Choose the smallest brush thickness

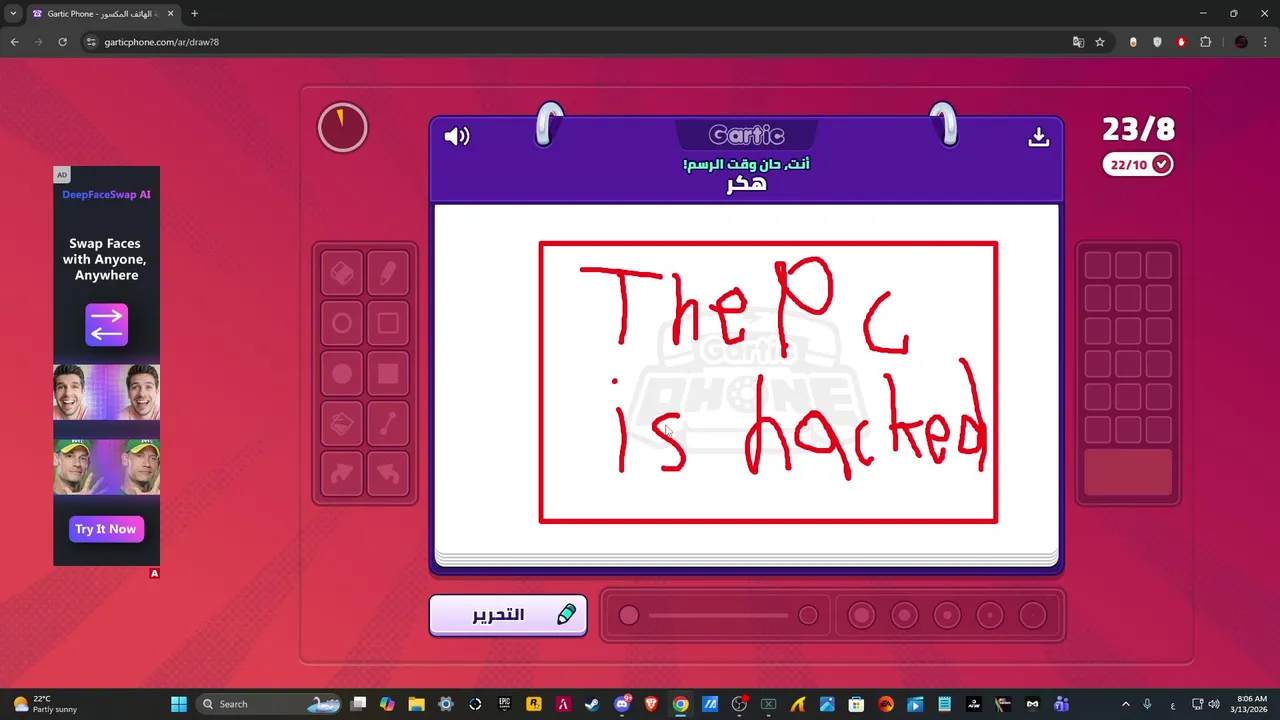coord(1033,616)
